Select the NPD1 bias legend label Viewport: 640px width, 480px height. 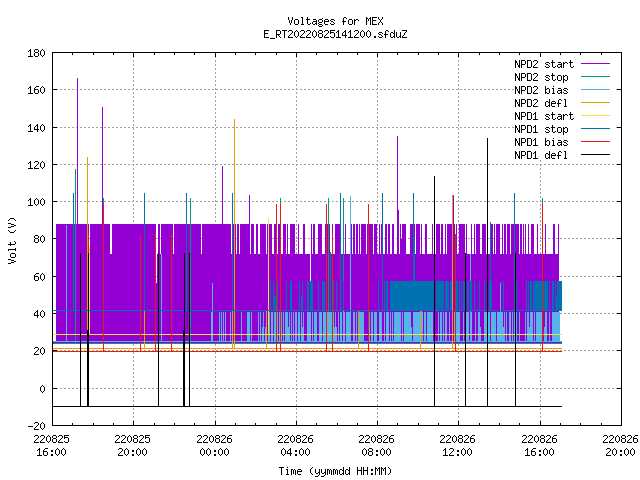point(541,142)
